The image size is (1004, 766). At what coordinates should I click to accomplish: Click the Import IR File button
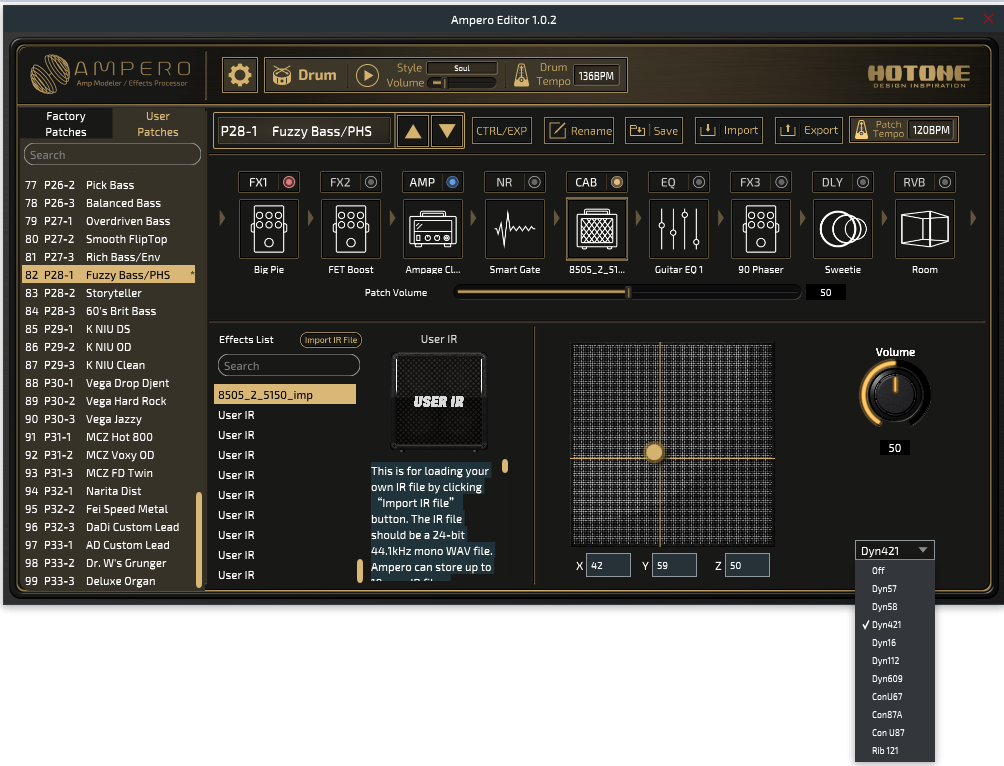(x=331, y=340)
